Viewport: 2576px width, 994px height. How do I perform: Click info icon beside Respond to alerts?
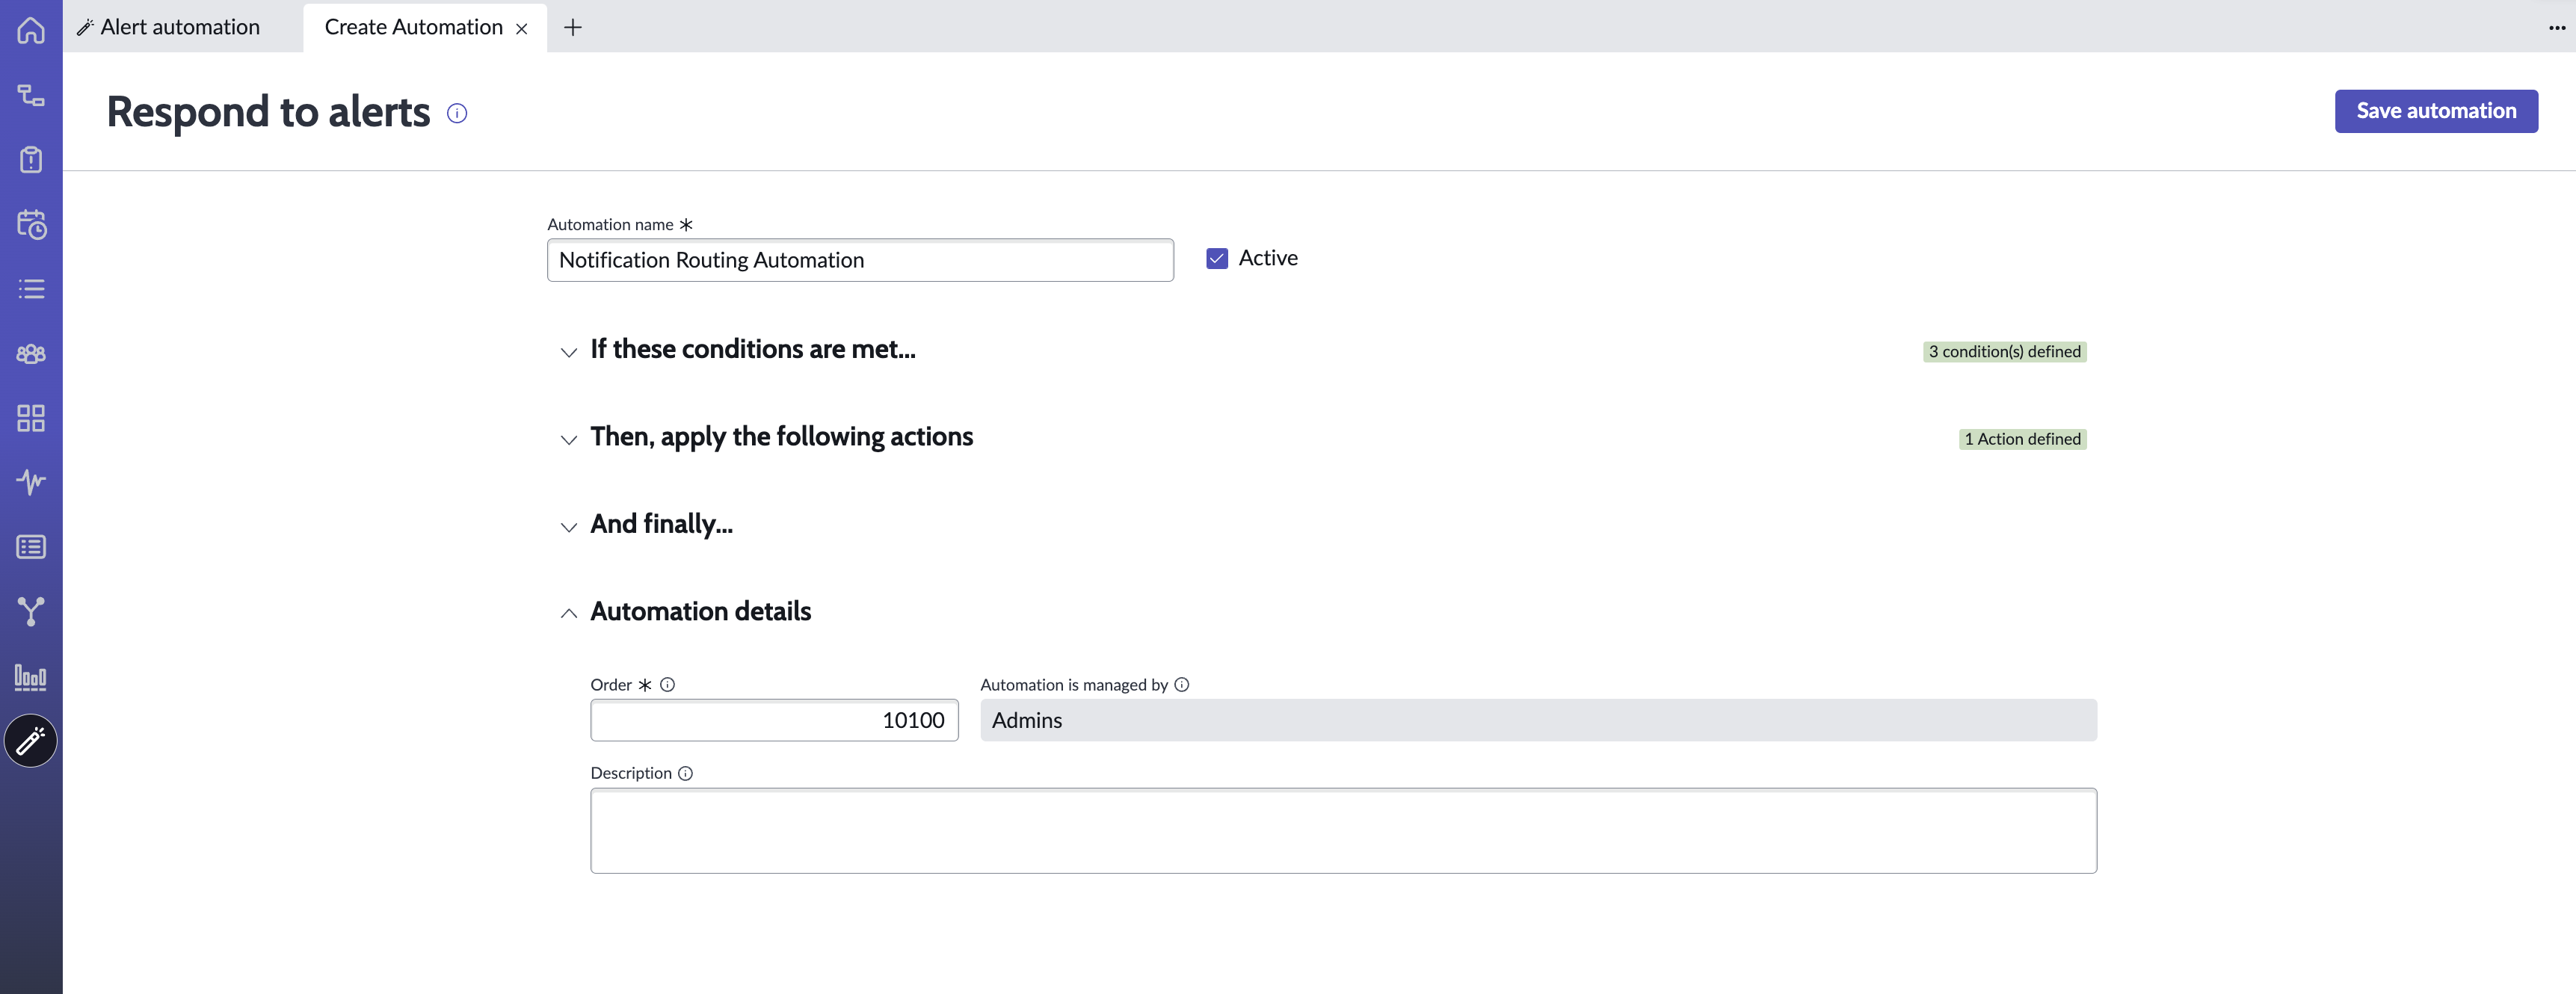[x=457, y=113]
